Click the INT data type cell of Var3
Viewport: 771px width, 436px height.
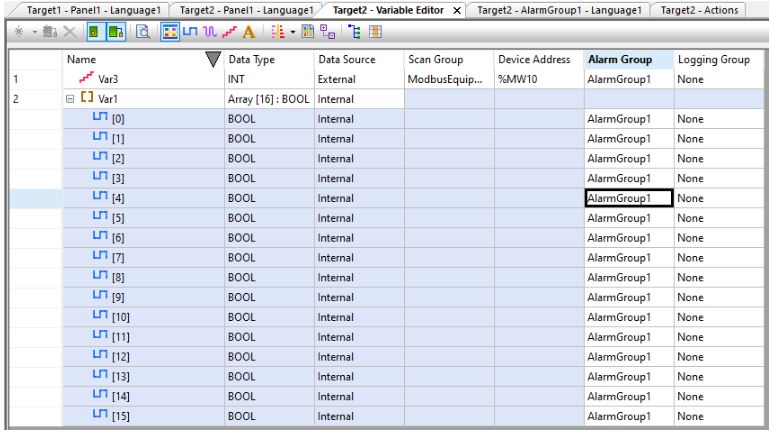(x=269, y=79)
